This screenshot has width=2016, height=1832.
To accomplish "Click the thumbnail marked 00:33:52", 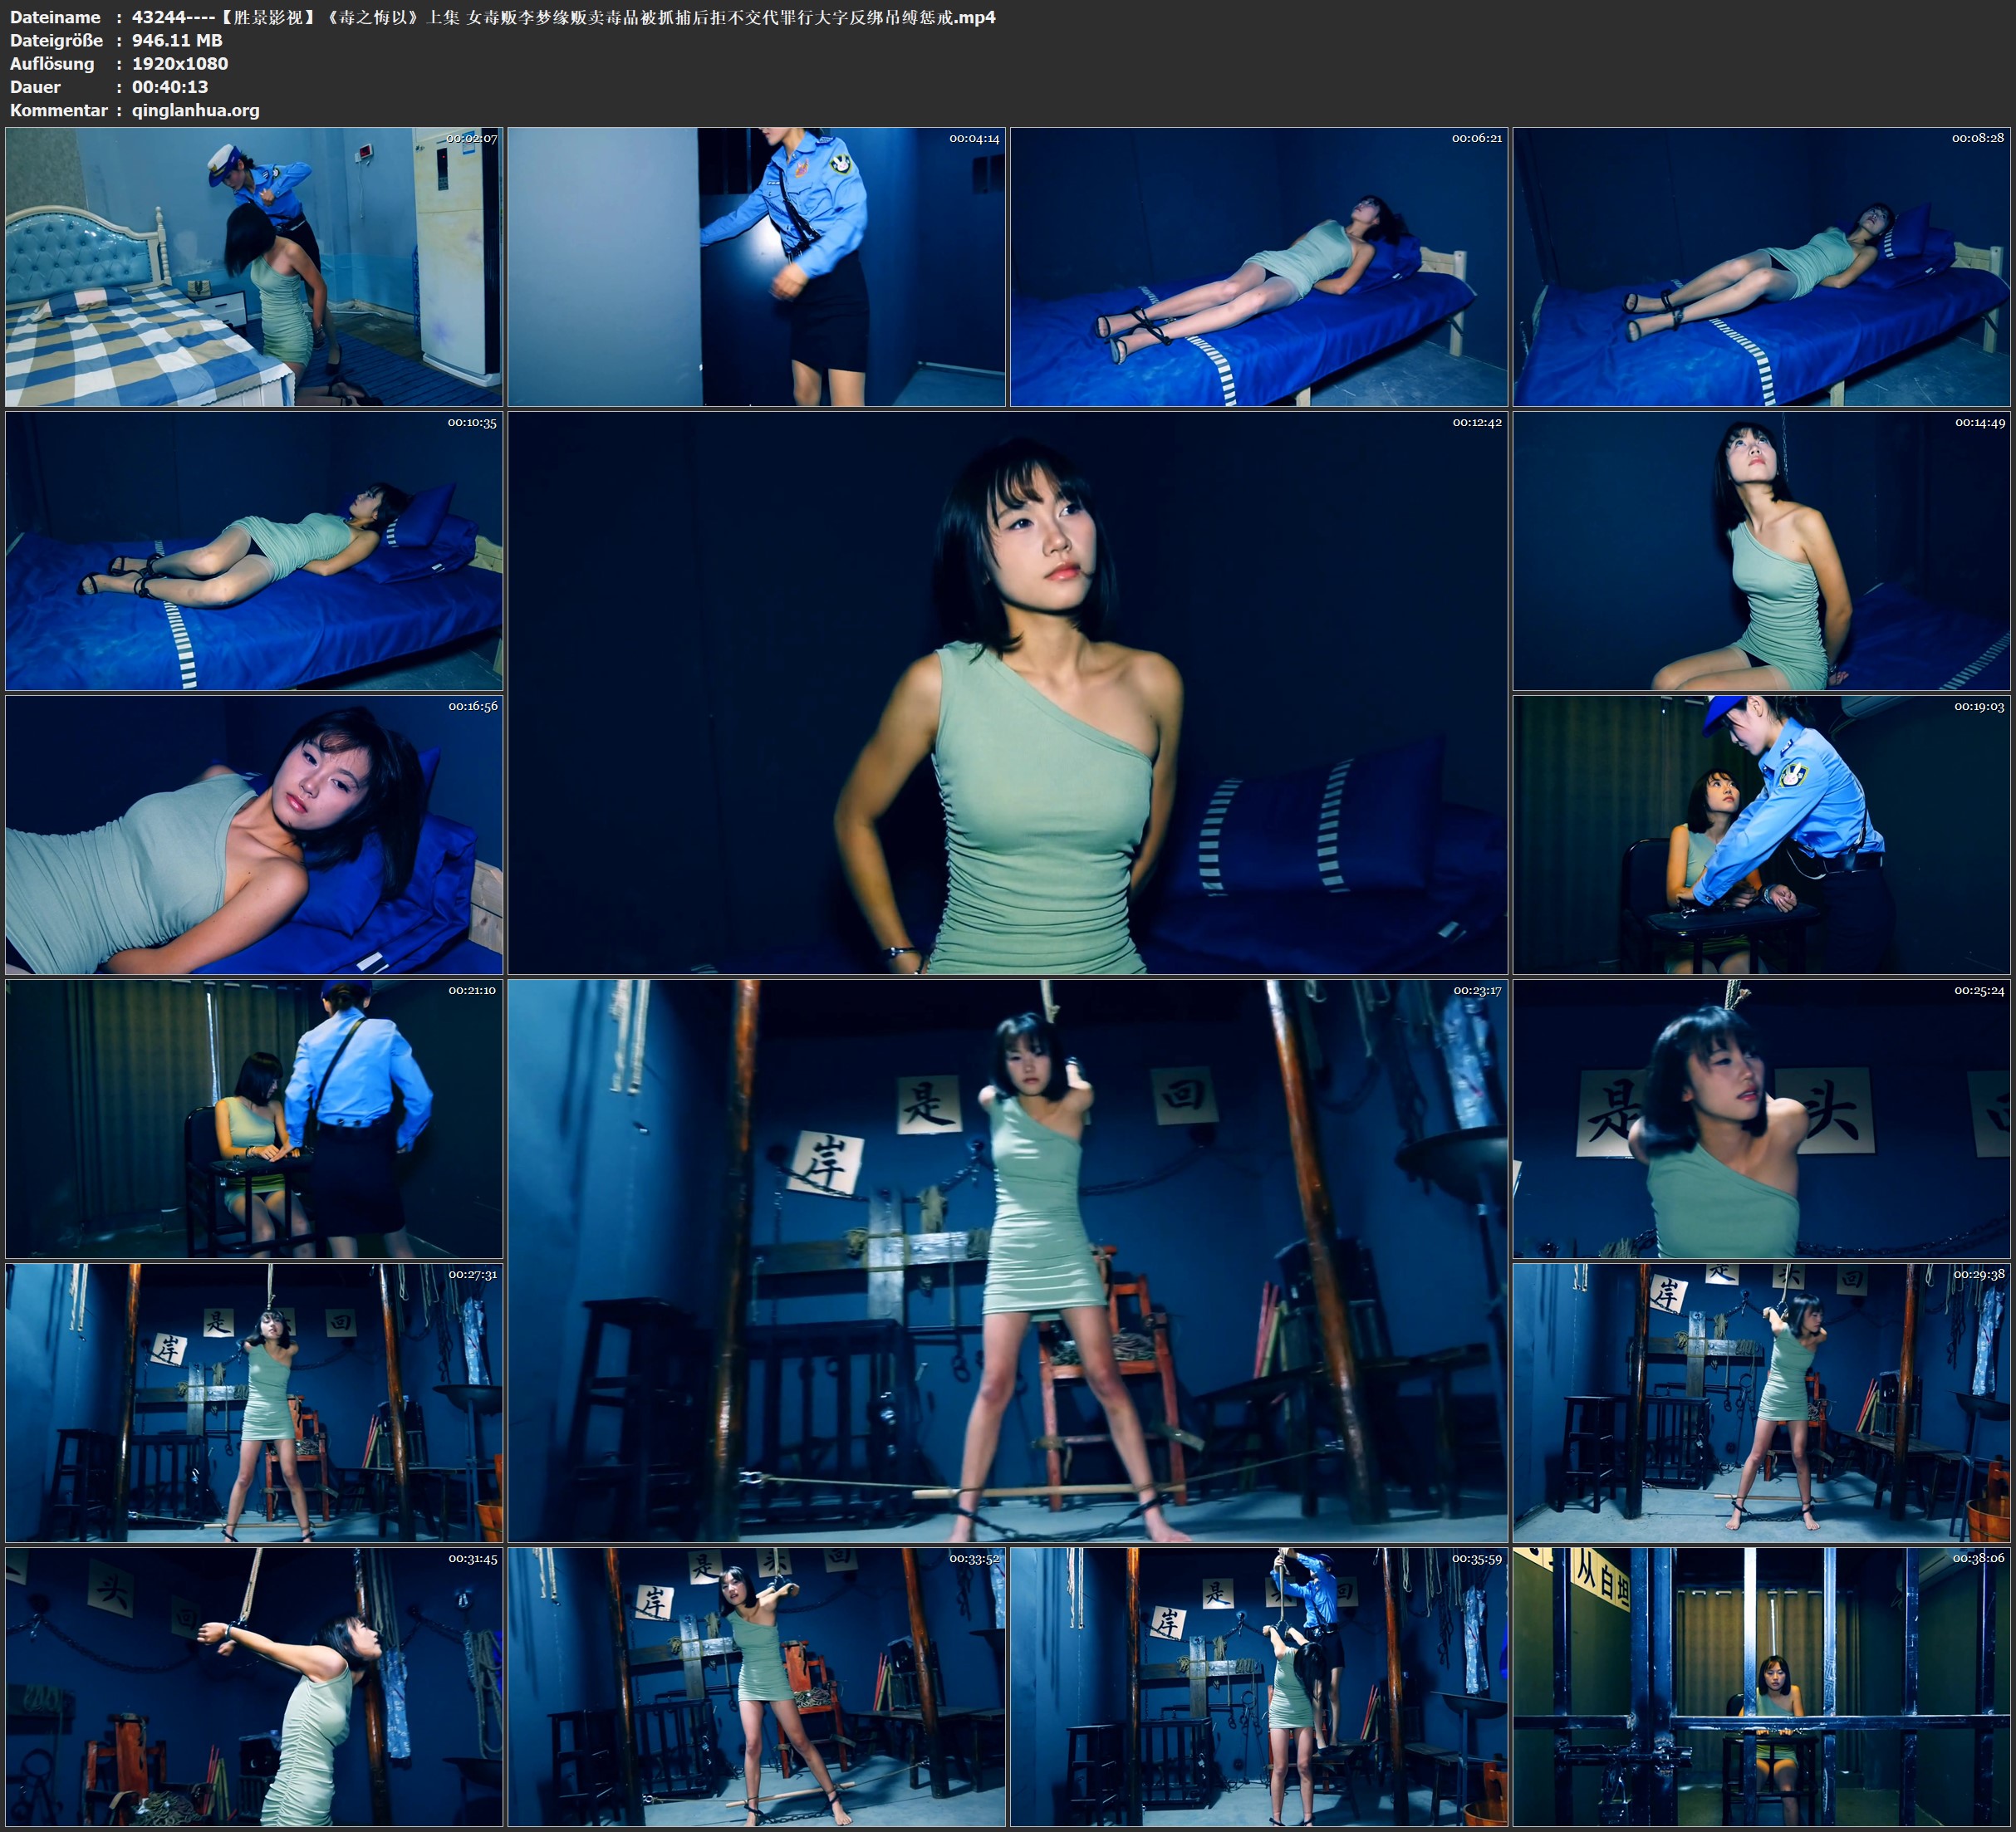I will [x=756, y=1687].
